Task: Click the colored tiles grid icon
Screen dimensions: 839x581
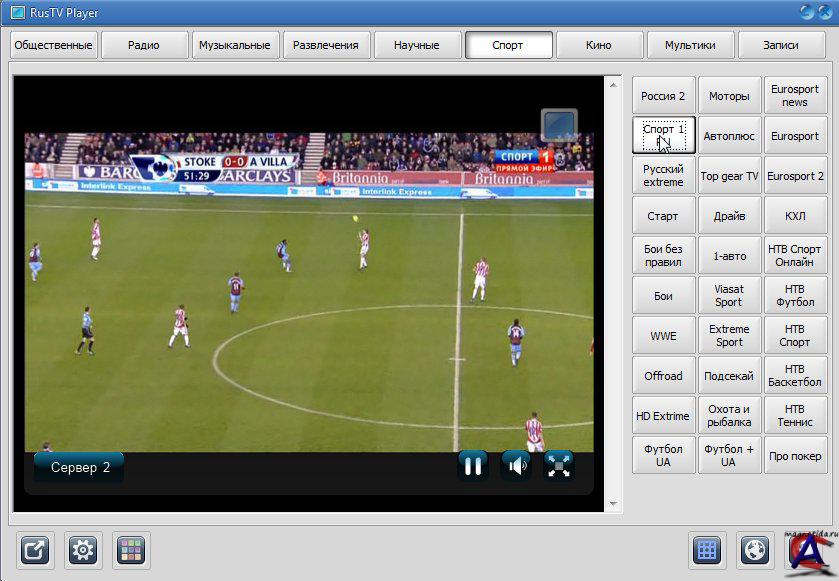Action: [131, 550]
